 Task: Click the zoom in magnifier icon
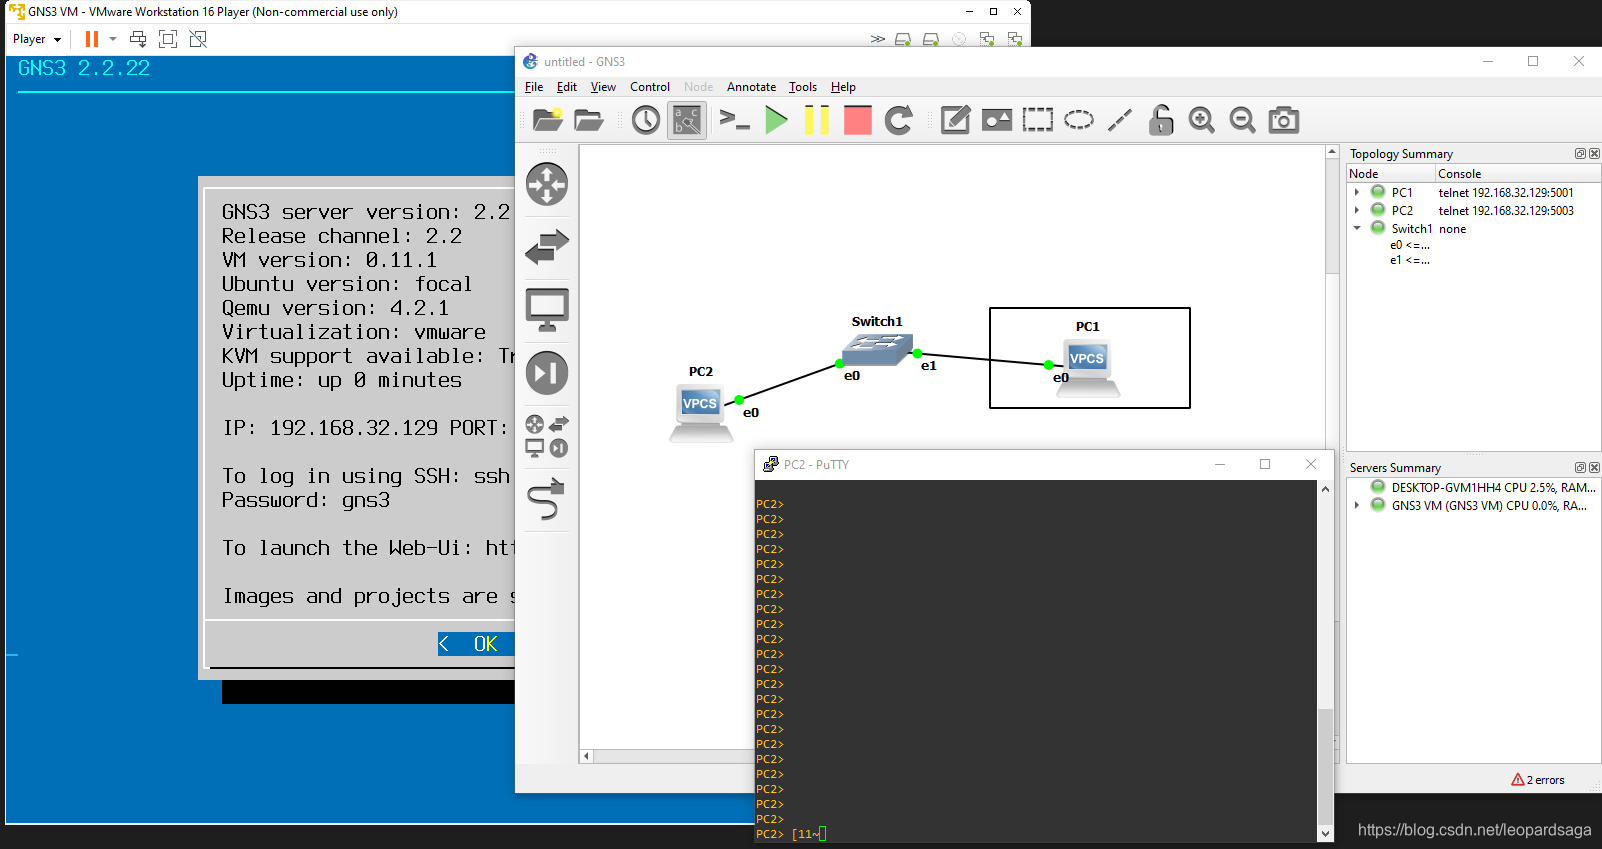1202,120
